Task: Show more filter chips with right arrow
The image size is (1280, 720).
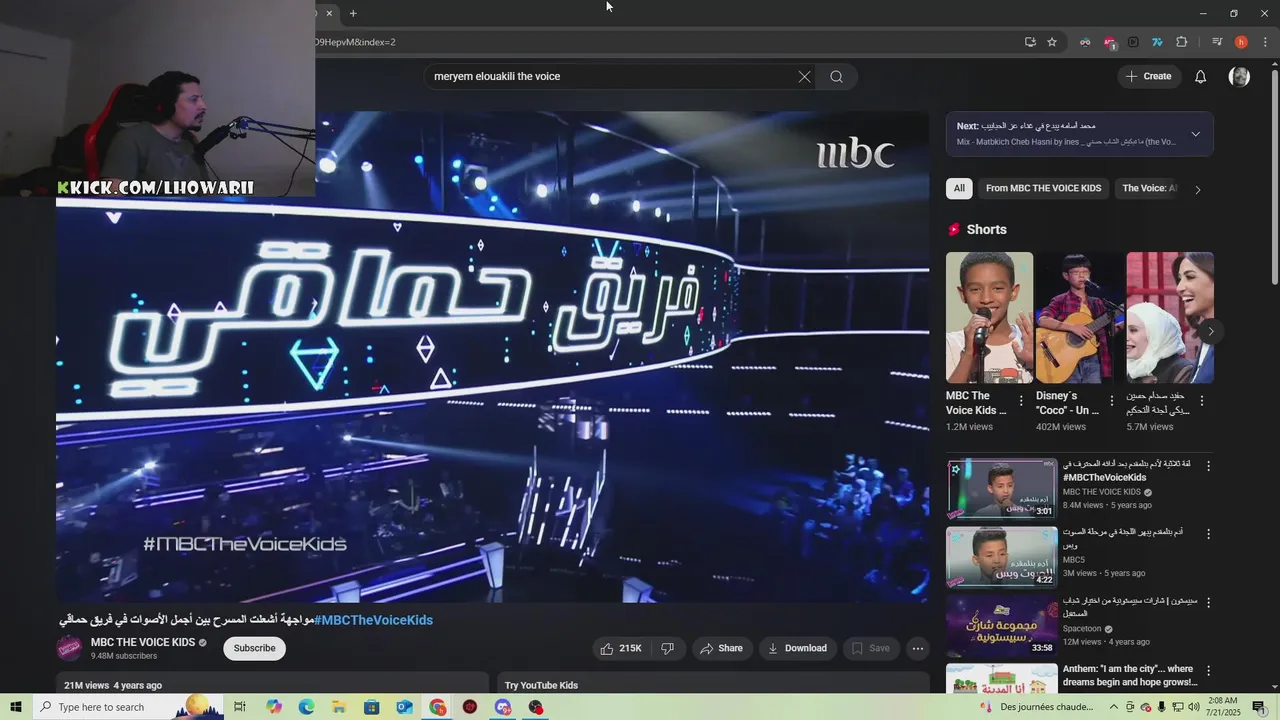Action: (1198, 189)
